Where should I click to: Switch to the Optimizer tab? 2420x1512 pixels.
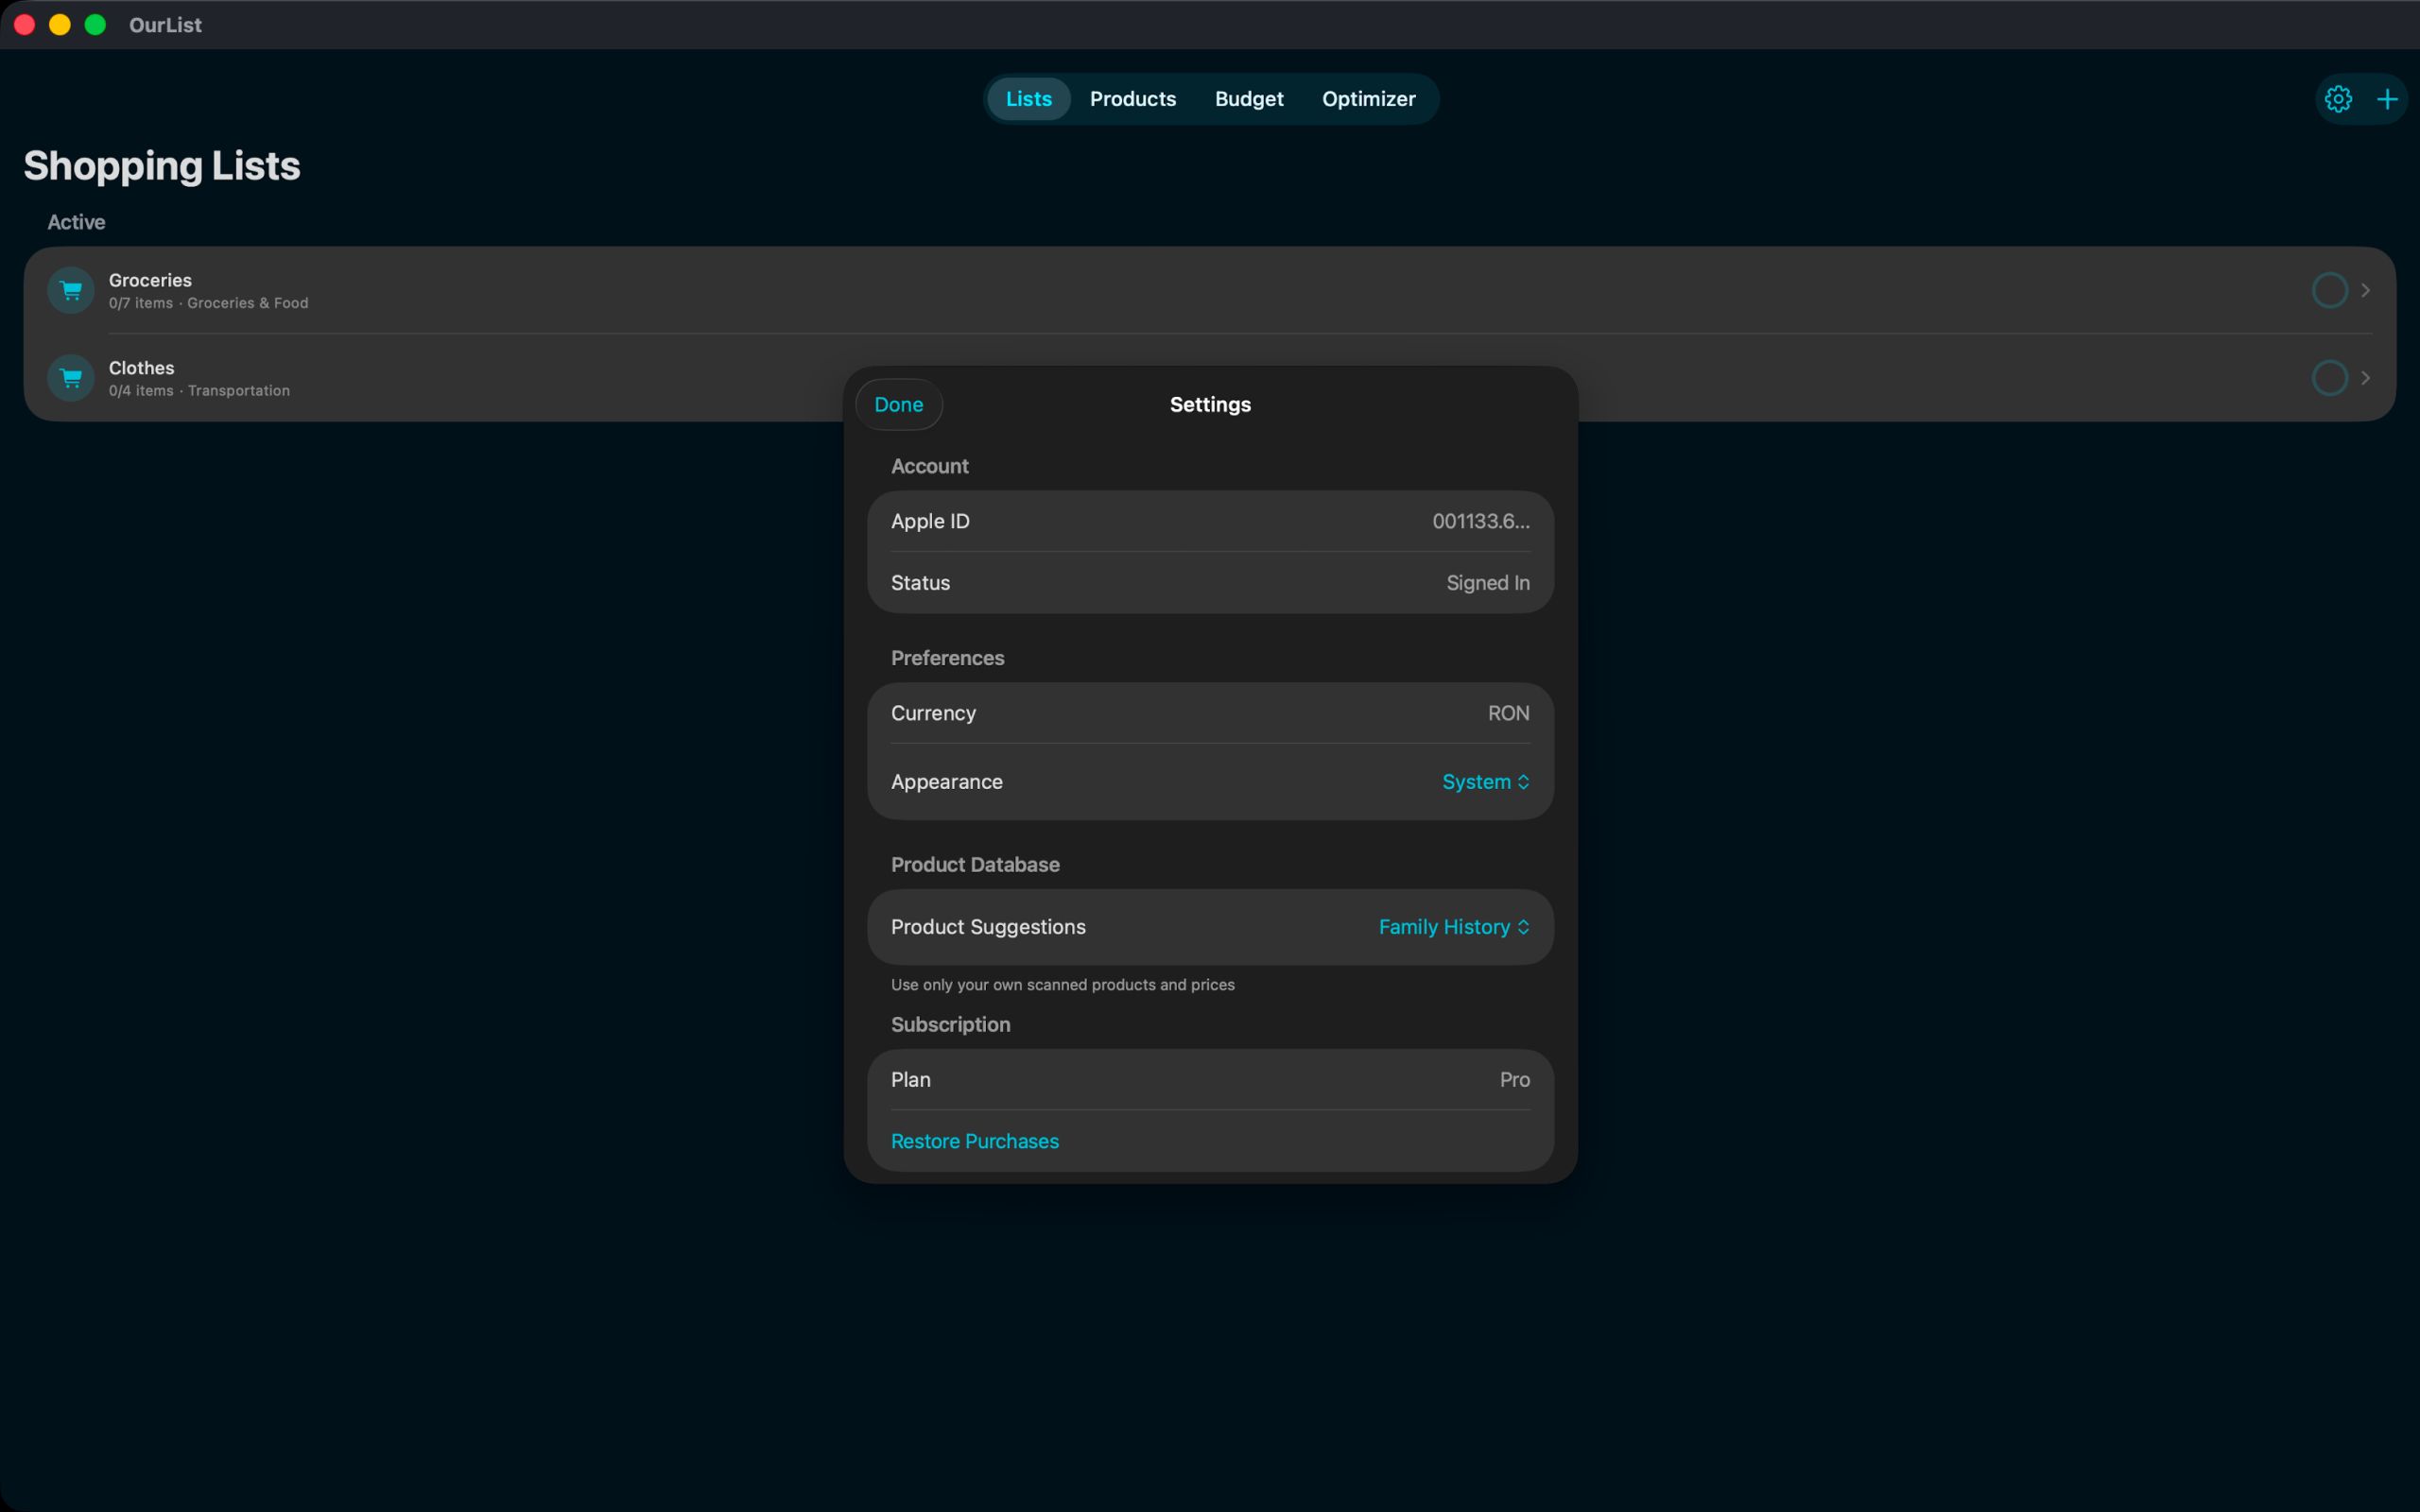(x=1368, y=99)
